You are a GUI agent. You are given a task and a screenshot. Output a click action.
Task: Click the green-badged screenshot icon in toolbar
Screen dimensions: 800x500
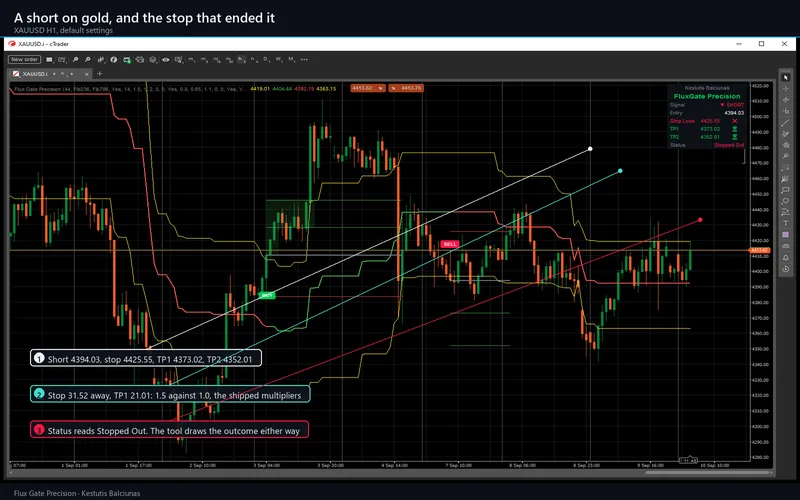click(127, 59)
